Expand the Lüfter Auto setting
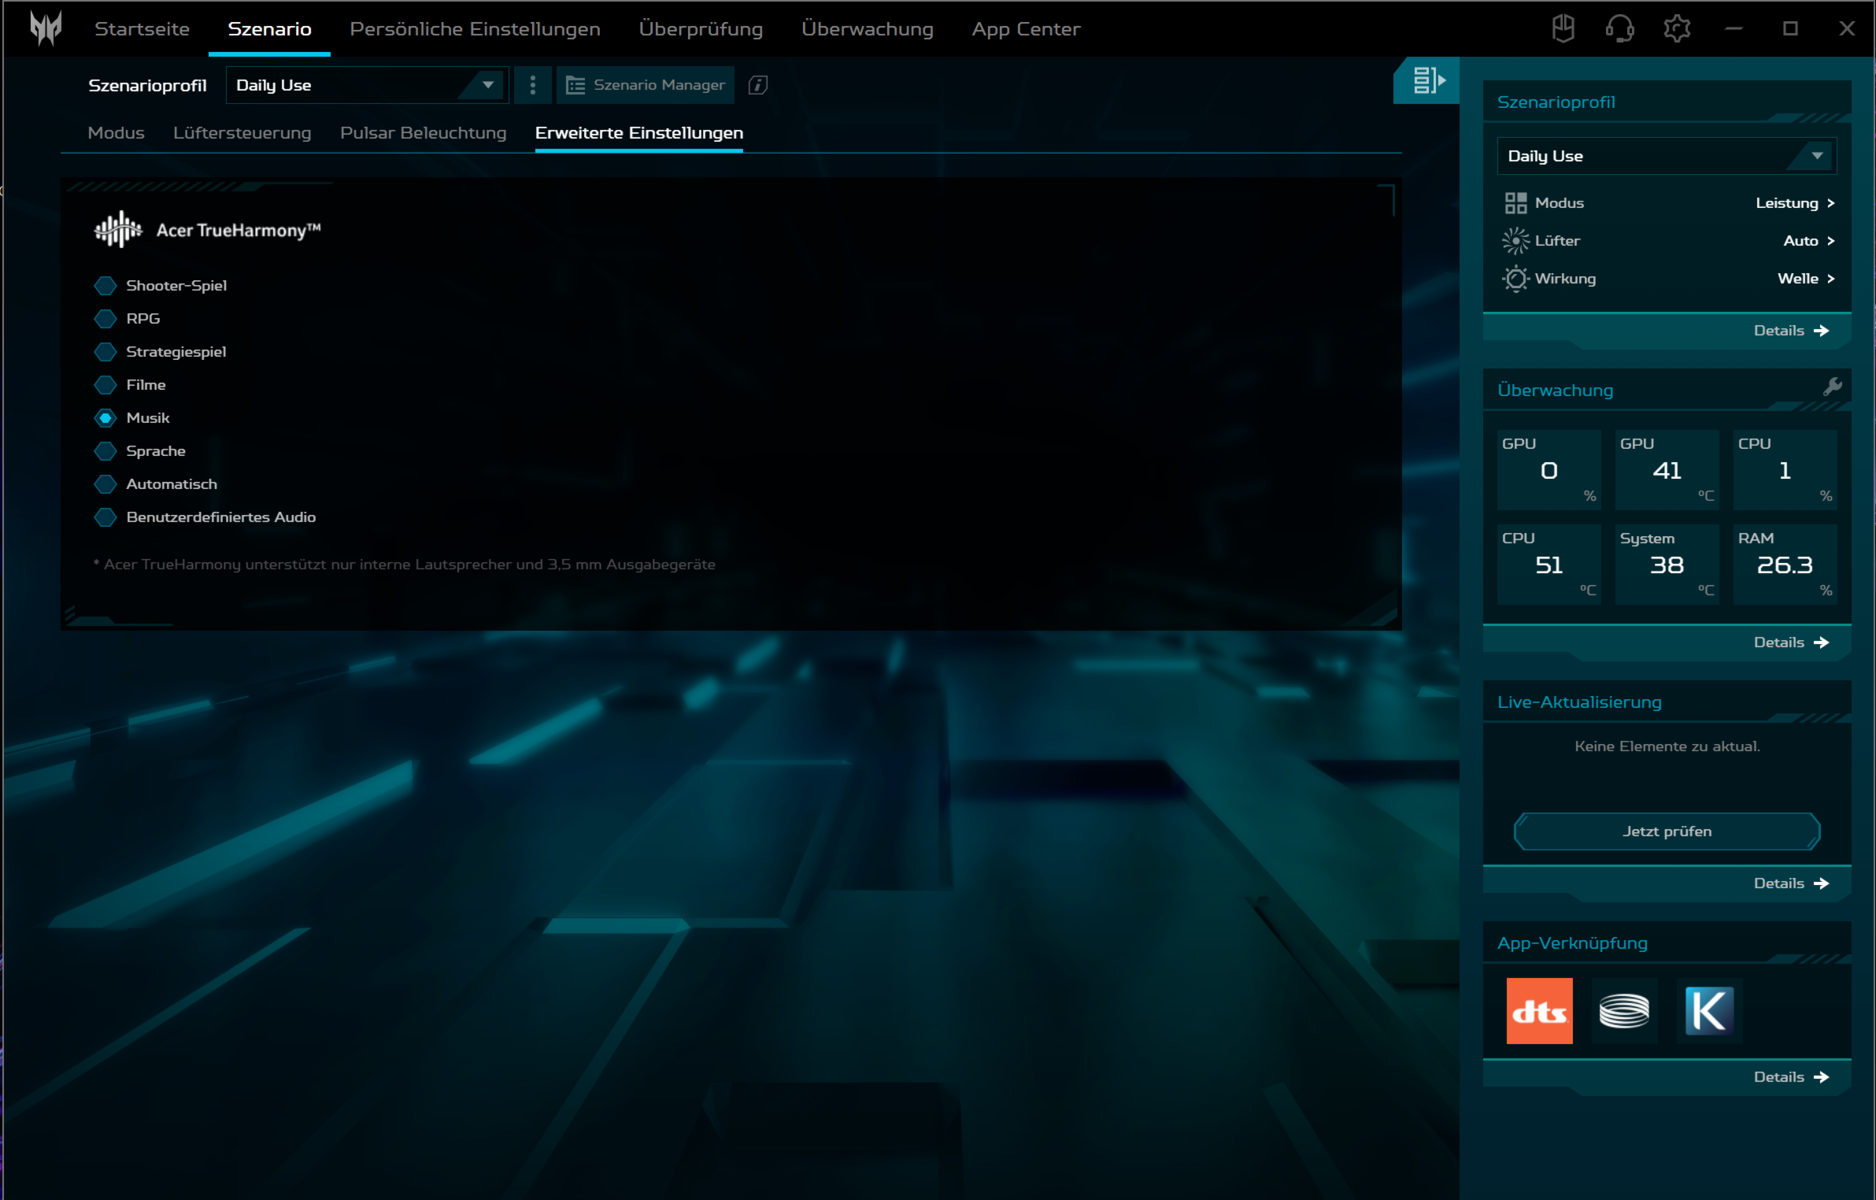The image size is (1876, 1200). (1808, 241)
